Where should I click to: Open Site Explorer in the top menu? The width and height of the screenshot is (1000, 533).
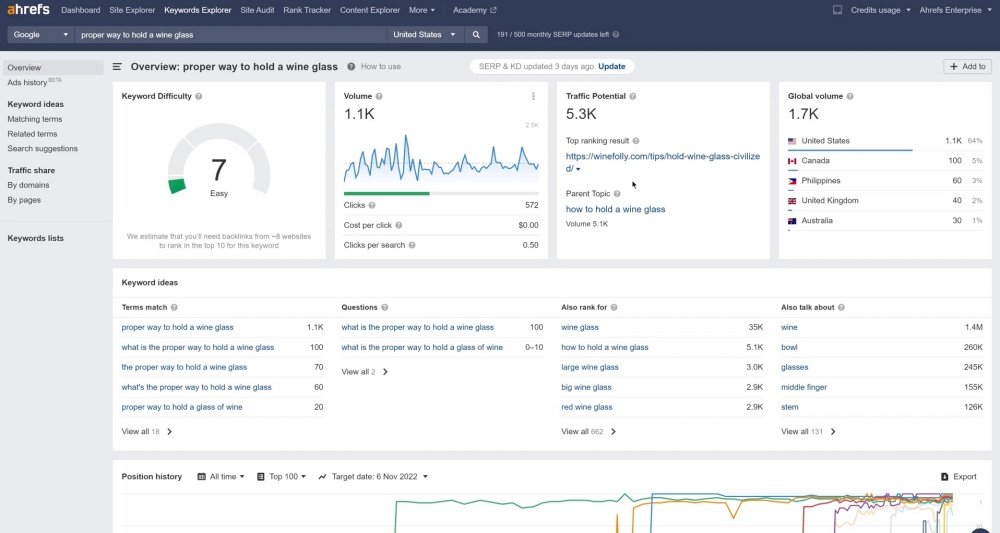tap(132, 10)
